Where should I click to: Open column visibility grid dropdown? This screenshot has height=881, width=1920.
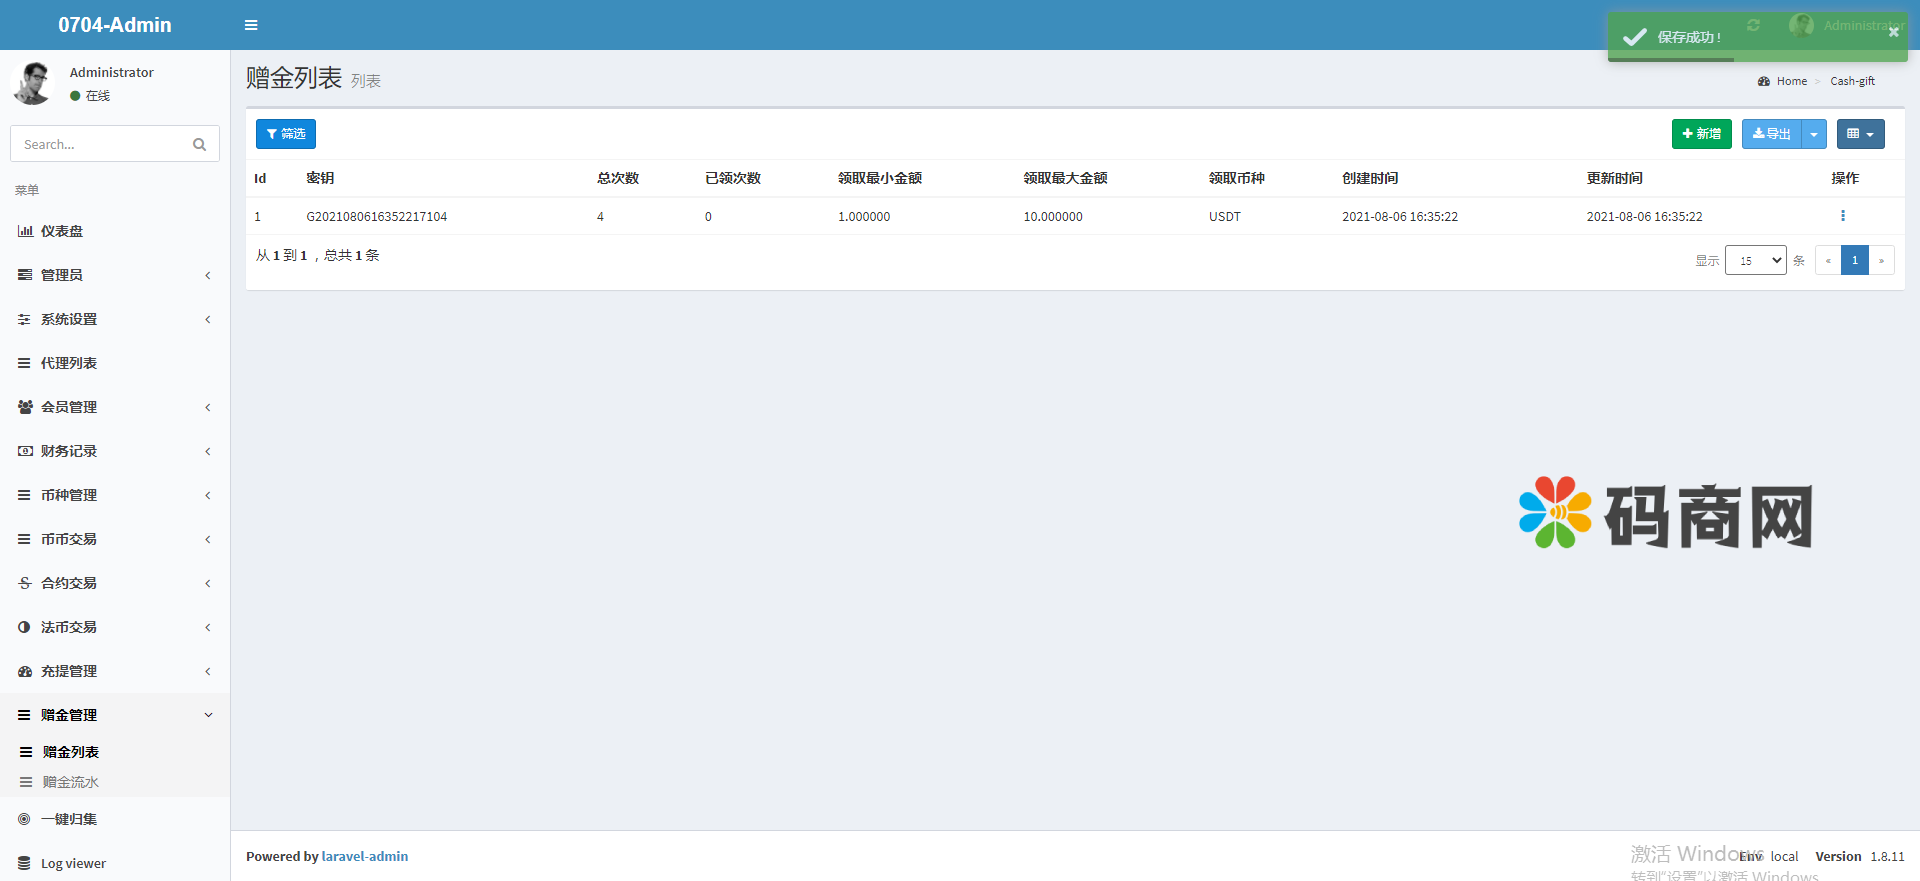[1860, 134]
